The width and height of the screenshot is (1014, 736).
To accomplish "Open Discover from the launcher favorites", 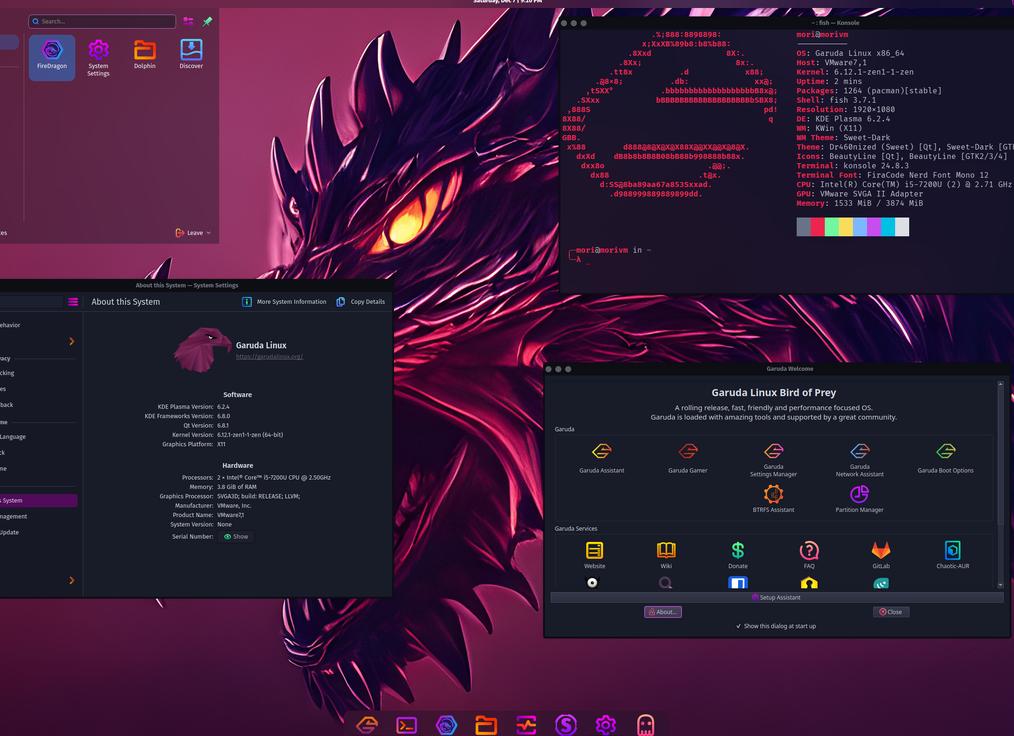I will (x=191, y=54).
